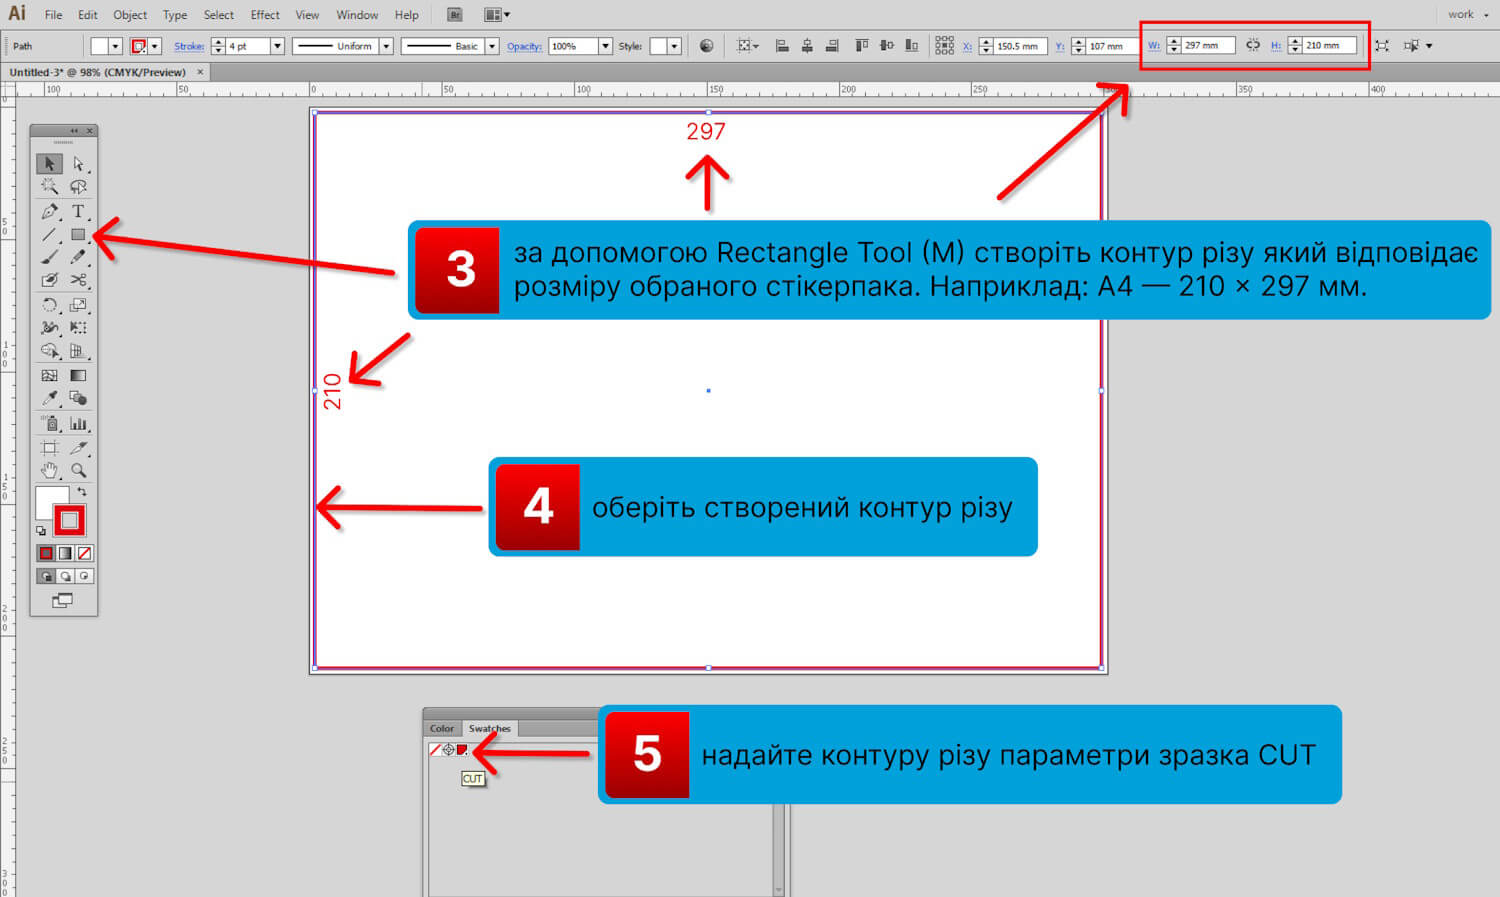Select the Selection tool (black arrow)
The width and height of the screenshot is (1500, 897).
pos(49,163)
